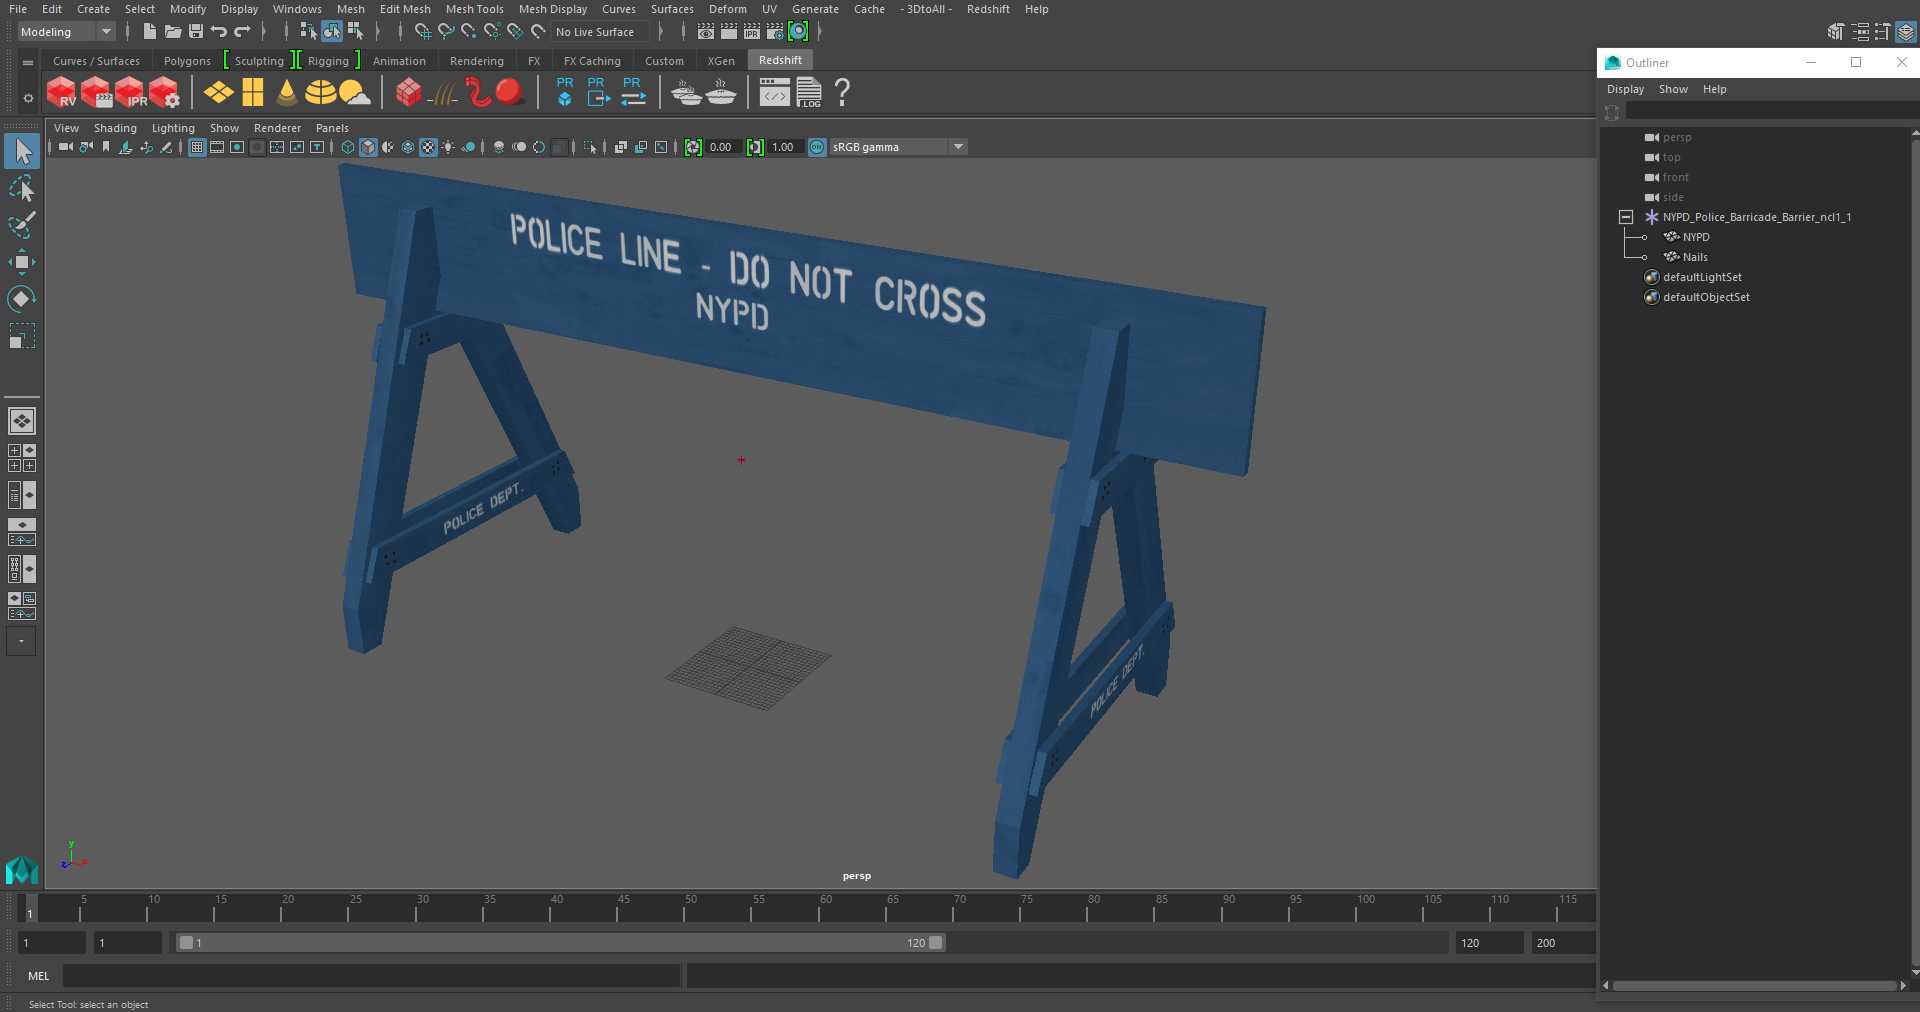This screenshot has height=1012, width=1920.
Task: Click the range slider end handle at 120
Action: 936,943
